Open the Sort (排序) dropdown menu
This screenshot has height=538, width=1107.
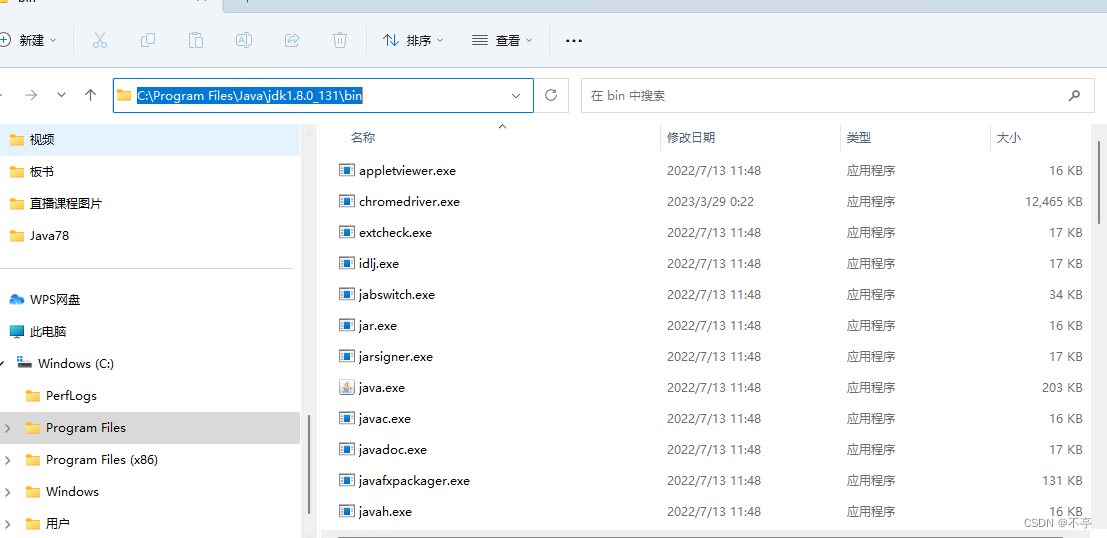pyautogui.click(x=412, y=40)
